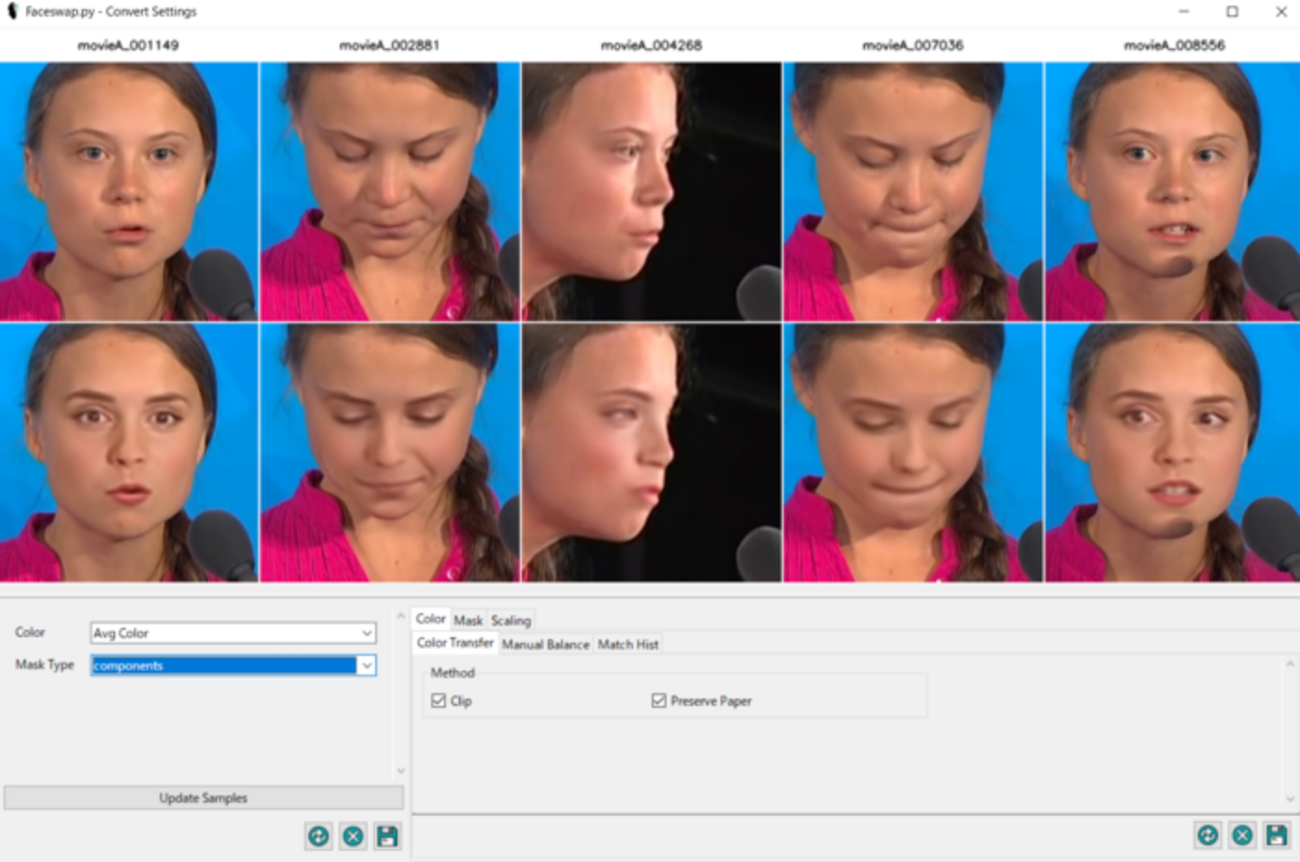
Task: Click the floppy-disk save icon at bottom-right
Action: 1276,836
